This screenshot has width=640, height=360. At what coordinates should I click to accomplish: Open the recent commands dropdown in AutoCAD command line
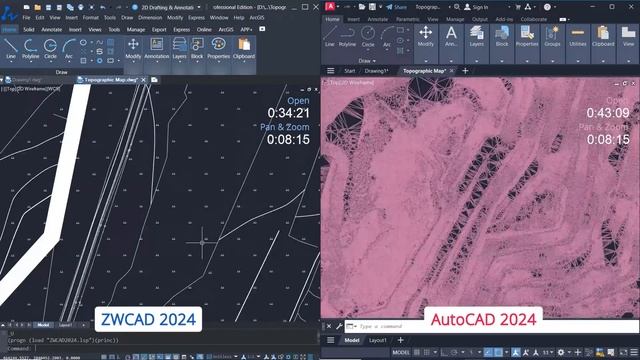[x=351, y=326]
